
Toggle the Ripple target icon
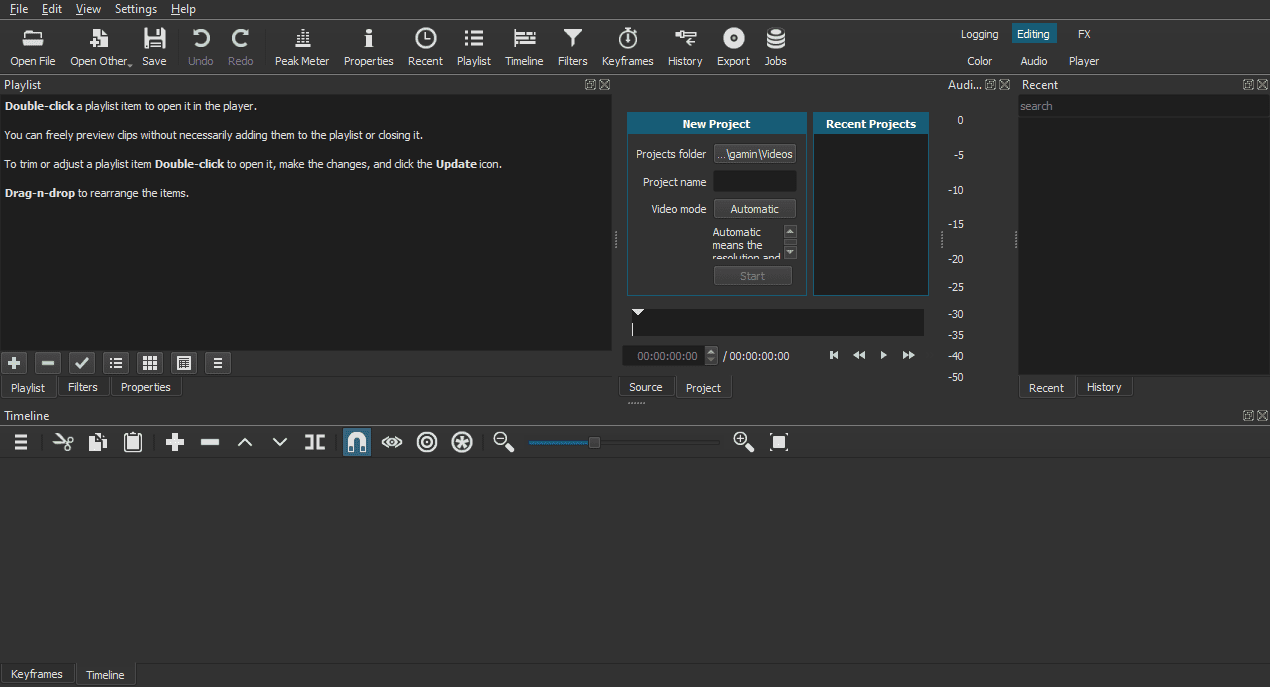coord(427,442)
